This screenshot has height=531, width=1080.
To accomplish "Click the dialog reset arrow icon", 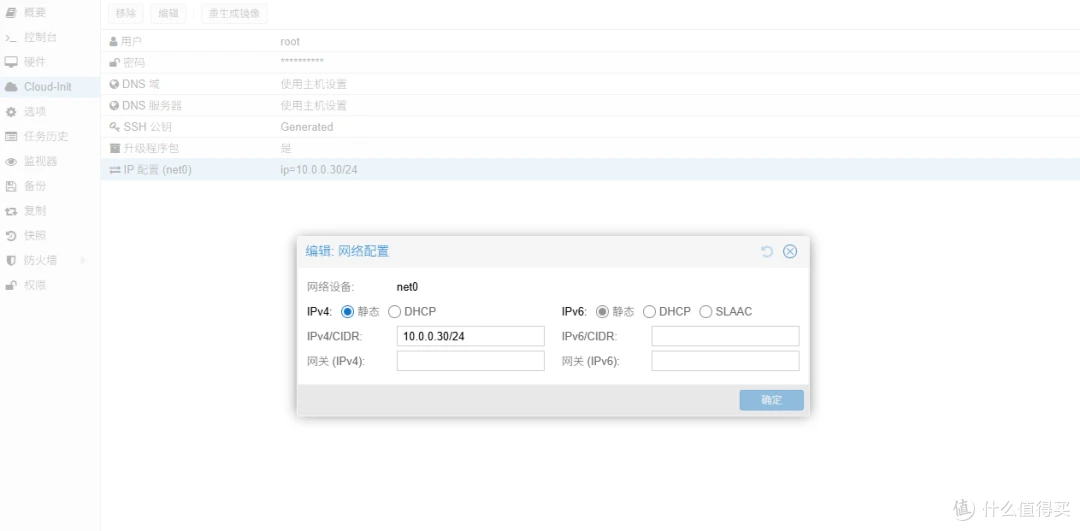I will tap(767, 251).
